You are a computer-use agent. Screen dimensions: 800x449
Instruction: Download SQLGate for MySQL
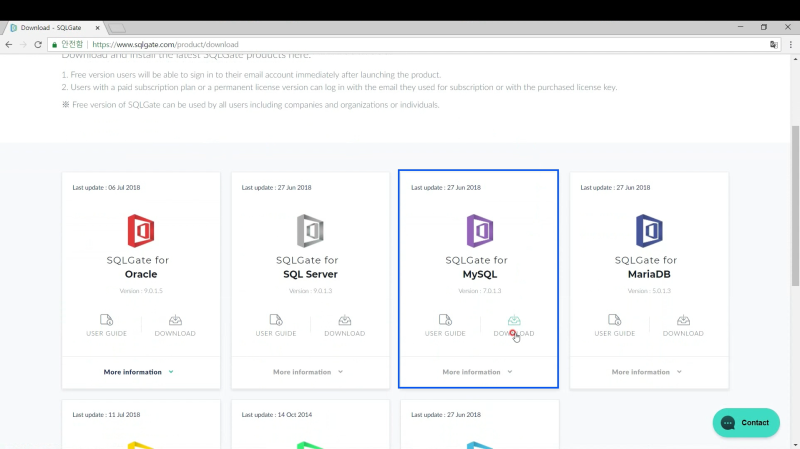(x=514, y=326)
